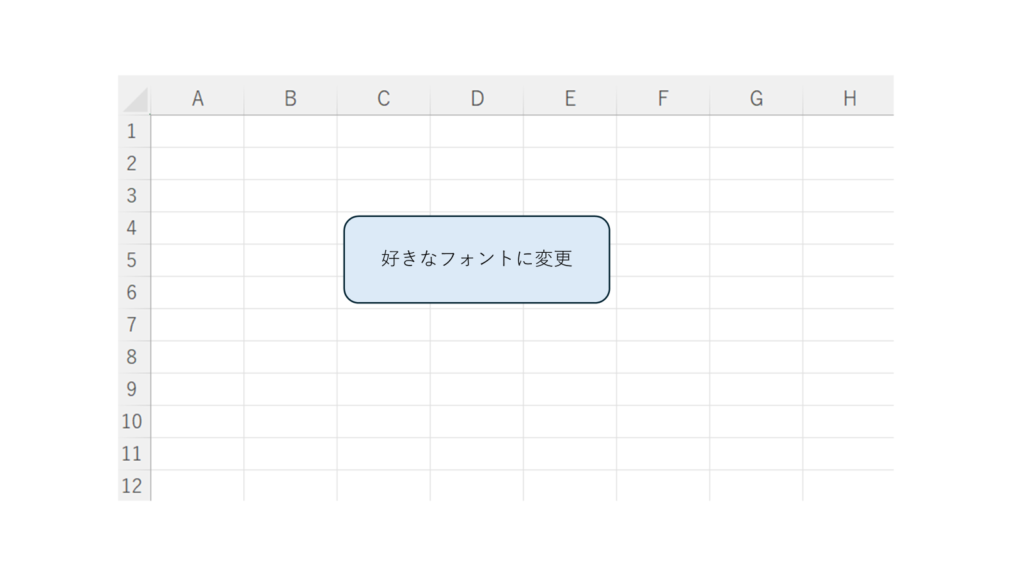
Task: Click the rounded rectangle shape '好きなフォントに変更'
Action: coord(476,259)
